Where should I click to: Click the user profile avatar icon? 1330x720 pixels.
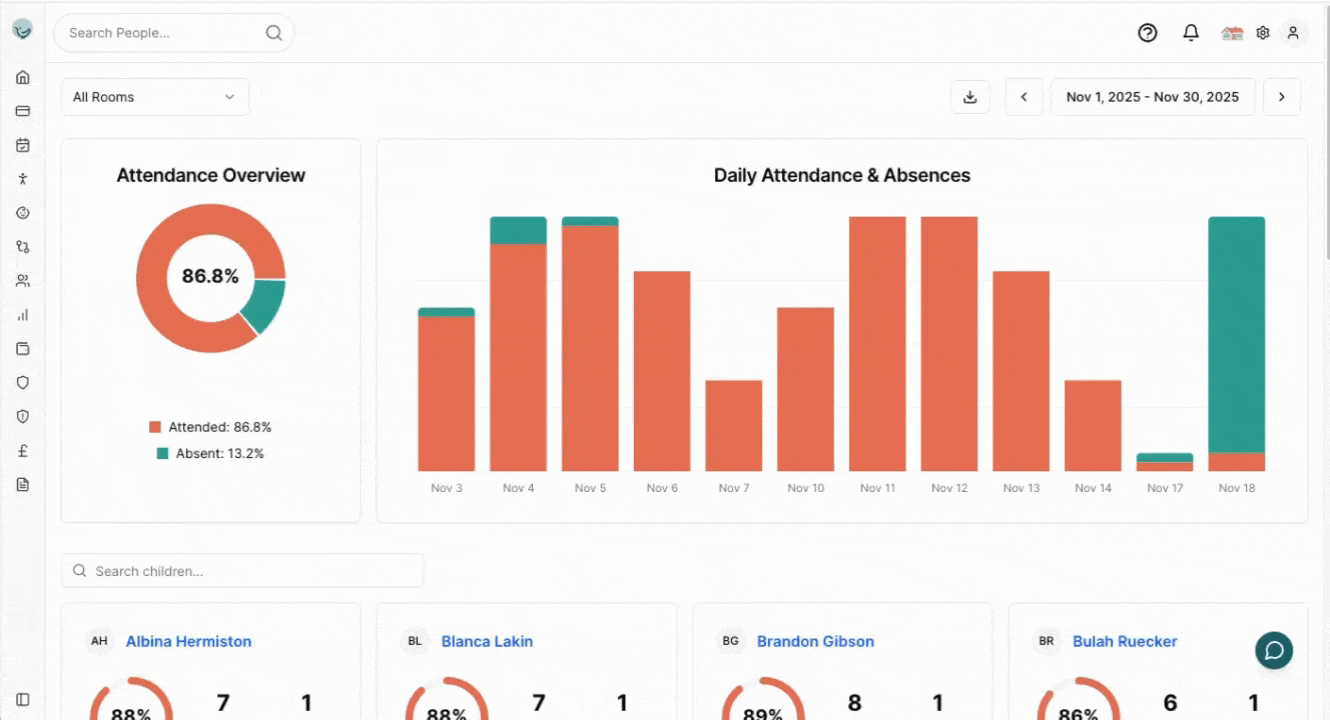(1293, 33)
